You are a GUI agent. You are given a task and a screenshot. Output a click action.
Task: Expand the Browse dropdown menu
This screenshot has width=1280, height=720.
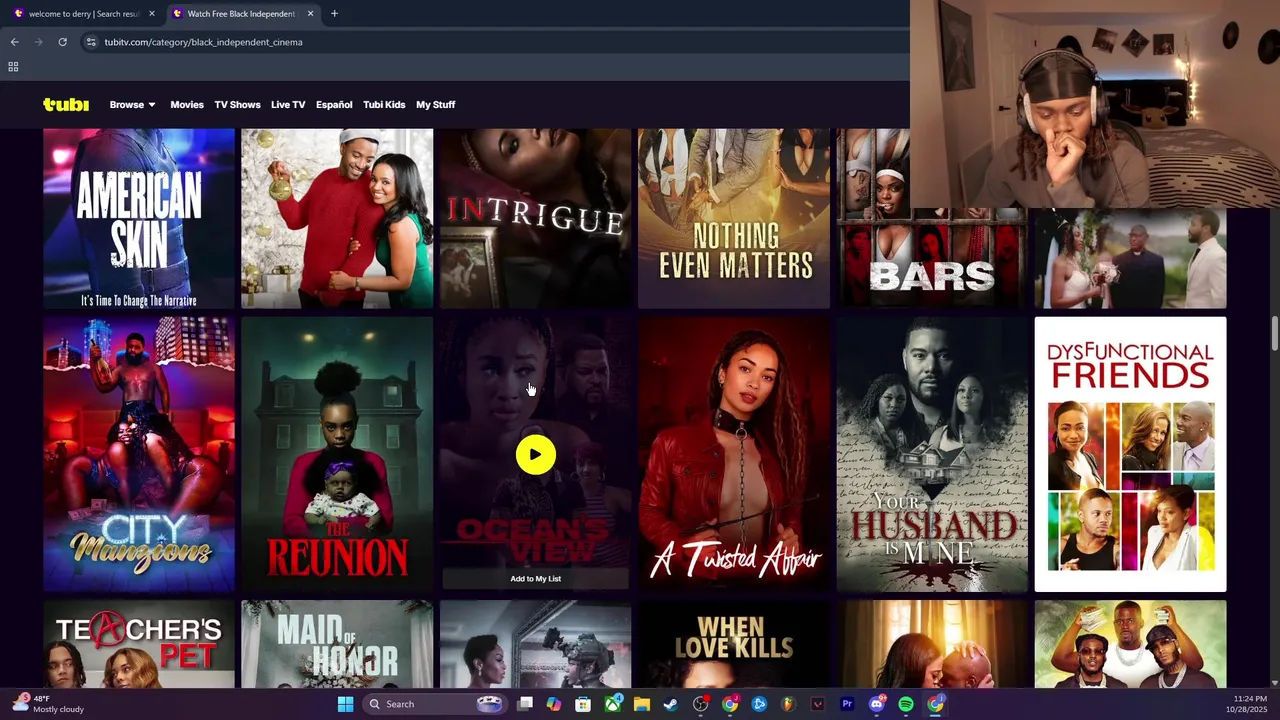(132, 105)
